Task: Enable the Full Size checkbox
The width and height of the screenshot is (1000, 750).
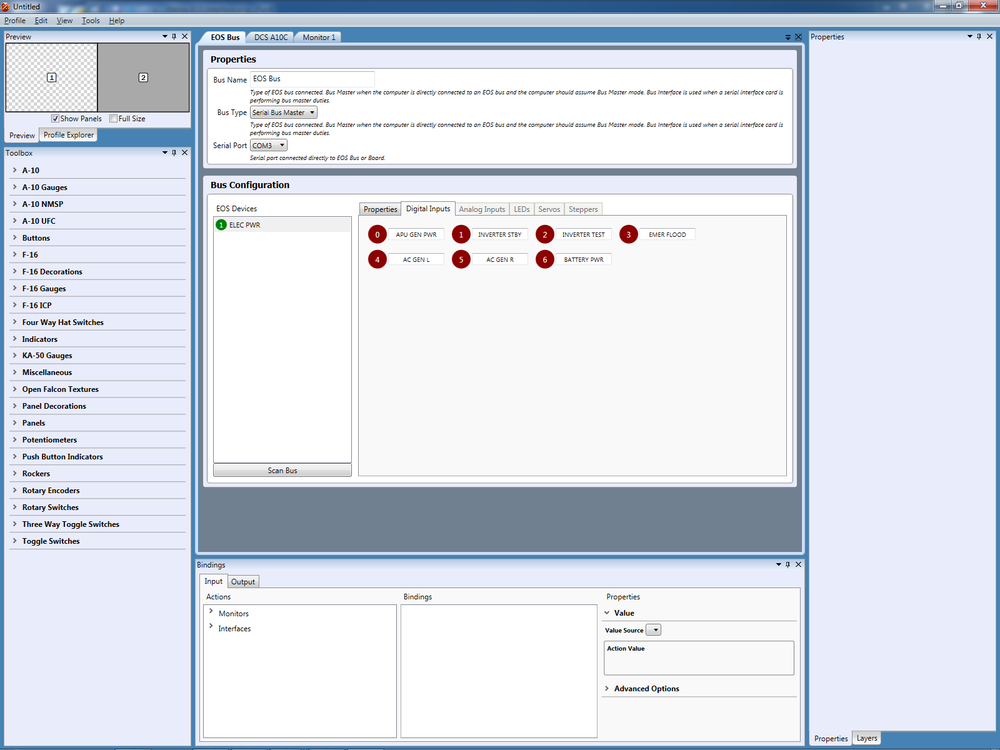Action: [x=113, y=119]
